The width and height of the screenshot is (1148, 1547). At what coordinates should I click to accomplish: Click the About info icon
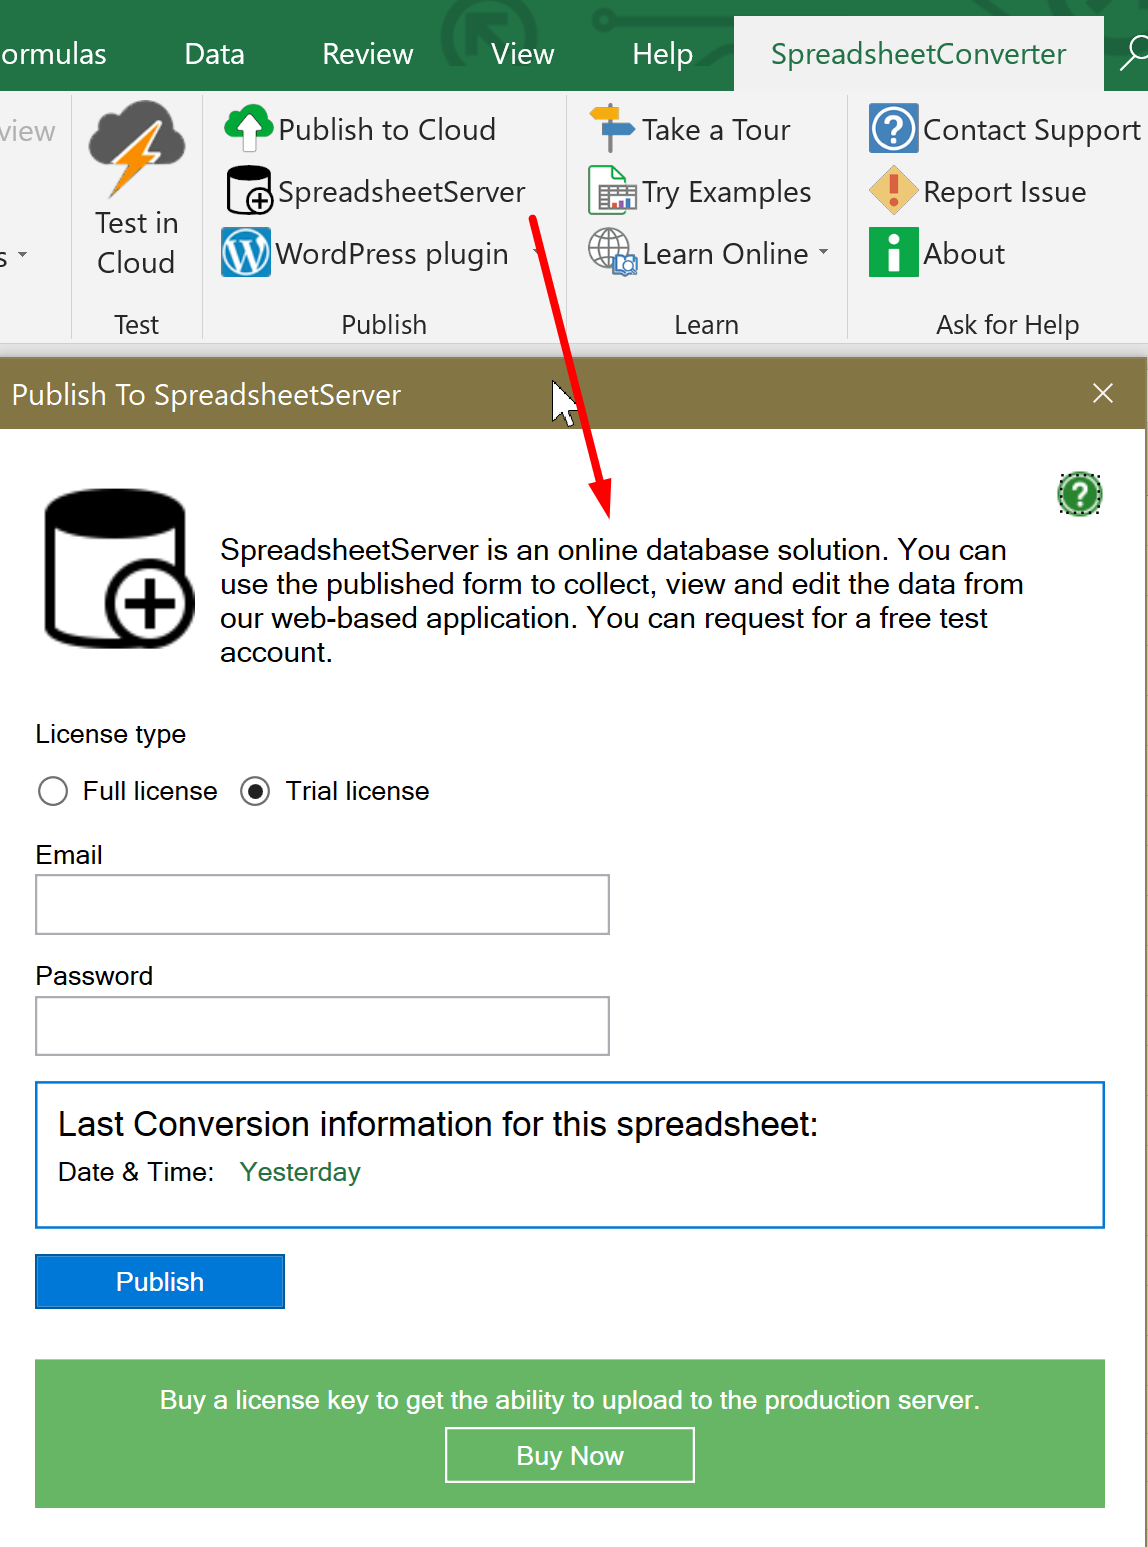point(892,253)
